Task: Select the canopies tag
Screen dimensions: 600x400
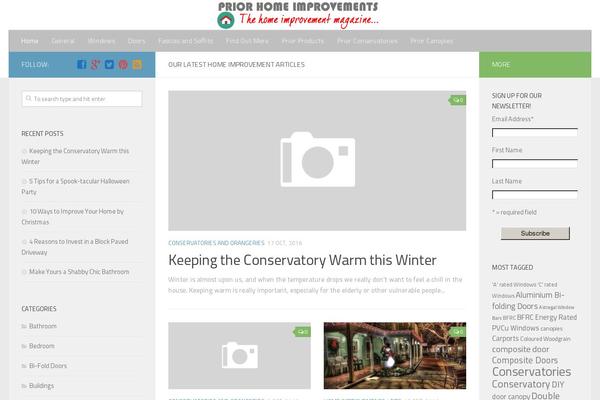Action: point(551,329)
